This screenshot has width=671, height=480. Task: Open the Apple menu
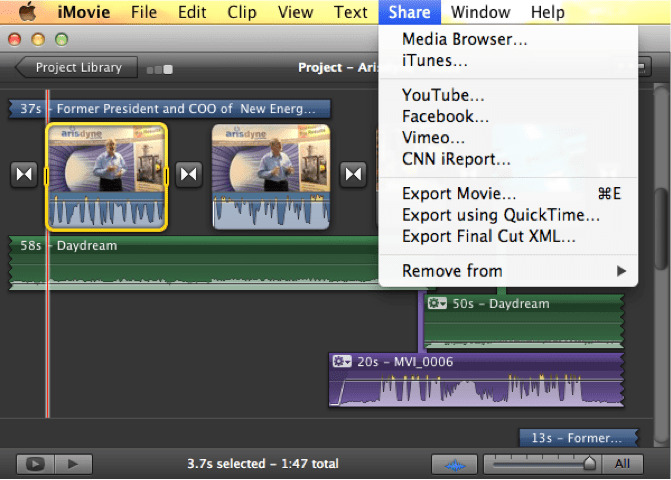click(x=27, y=12)
